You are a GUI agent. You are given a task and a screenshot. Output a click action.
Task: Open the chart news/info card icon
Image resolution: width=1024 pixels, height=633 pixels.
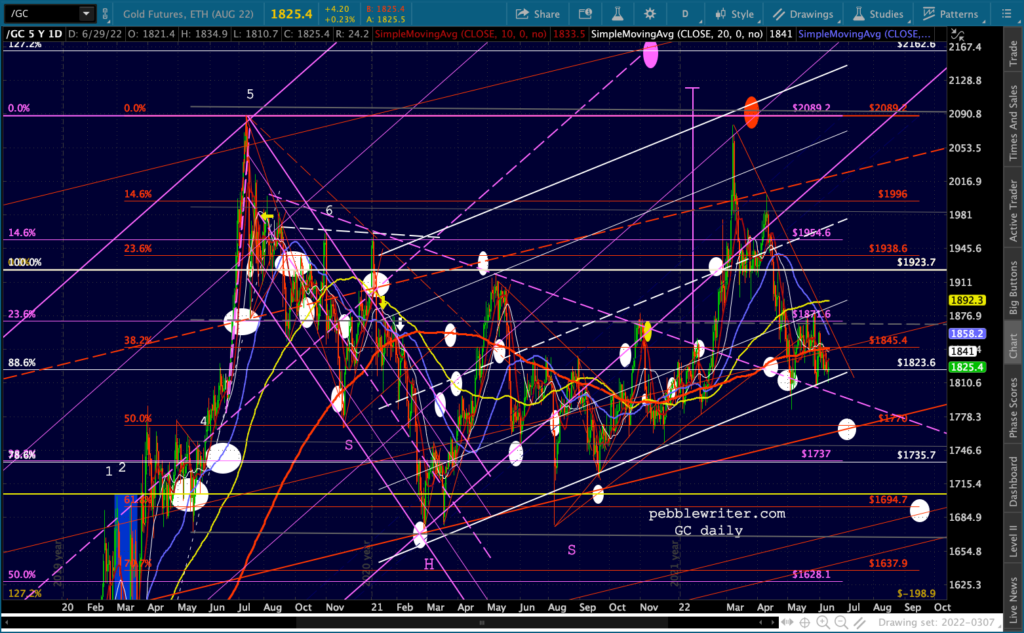[585, 14]
